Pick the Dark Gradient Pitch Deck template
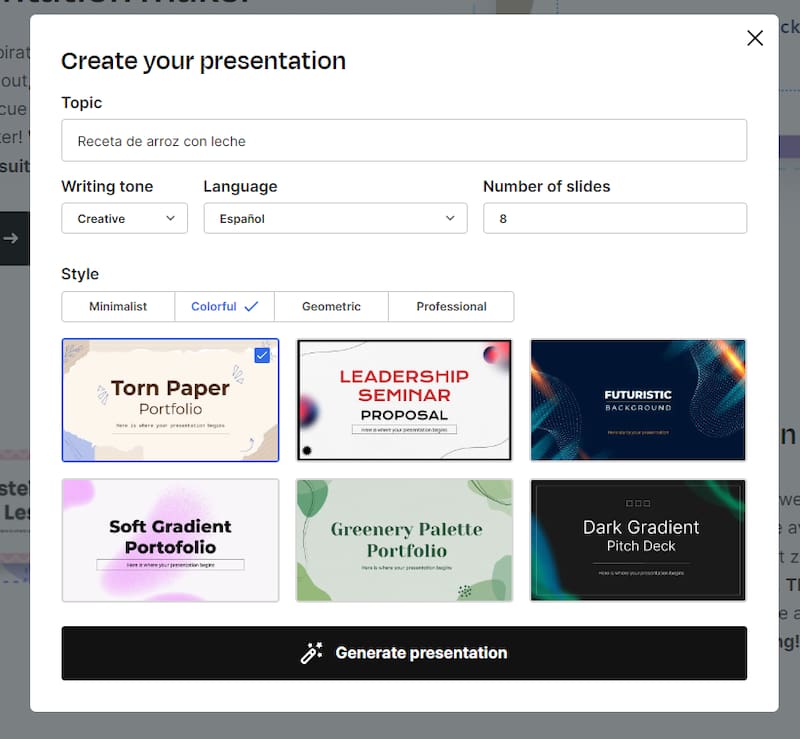This screenshot has width=800, height=739. click(638, 540)
